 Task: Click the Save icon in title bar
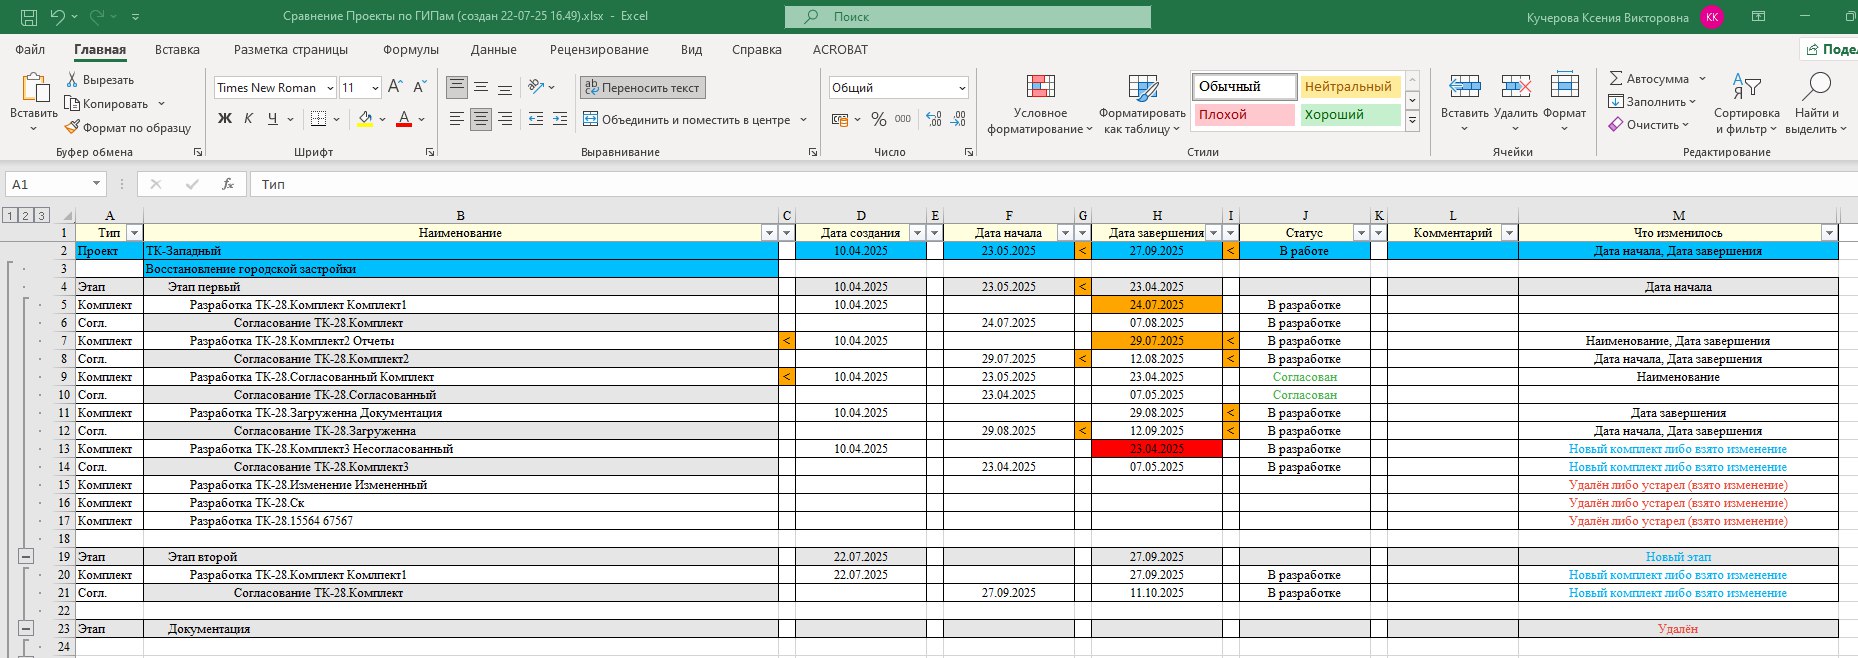(x=28, y=17)
